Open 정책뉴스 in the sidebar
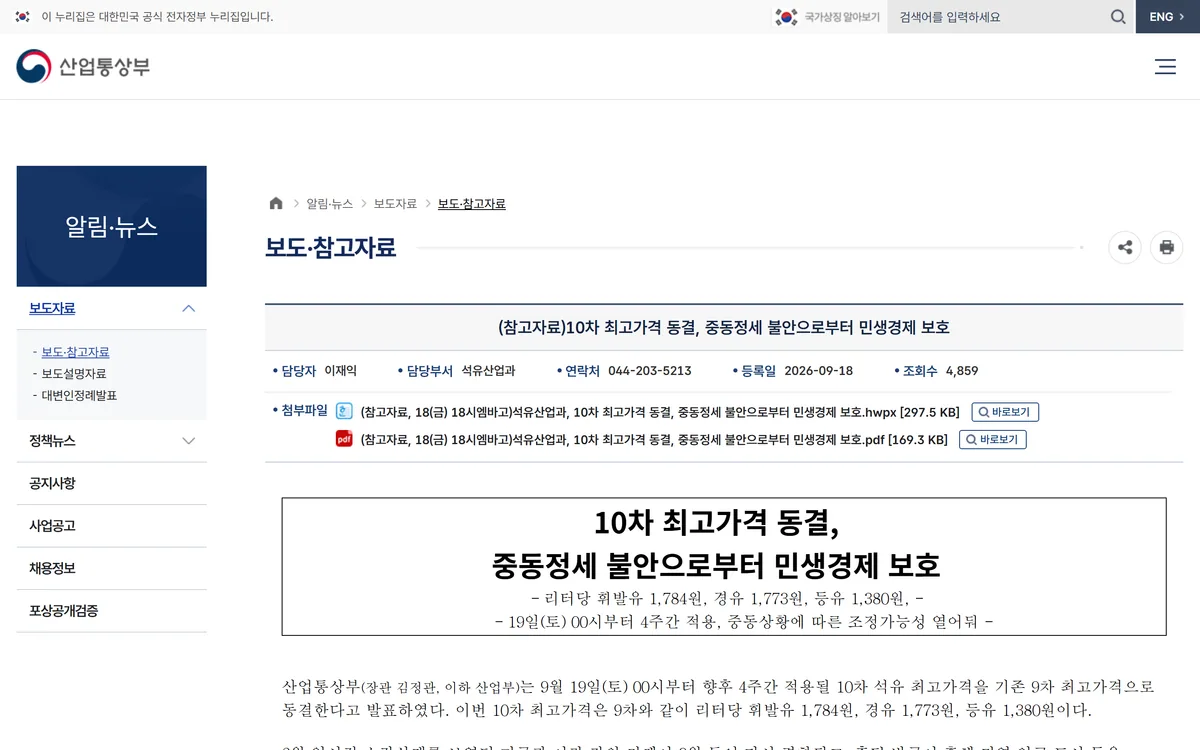The image size is (1200, 750). [52, 441]
